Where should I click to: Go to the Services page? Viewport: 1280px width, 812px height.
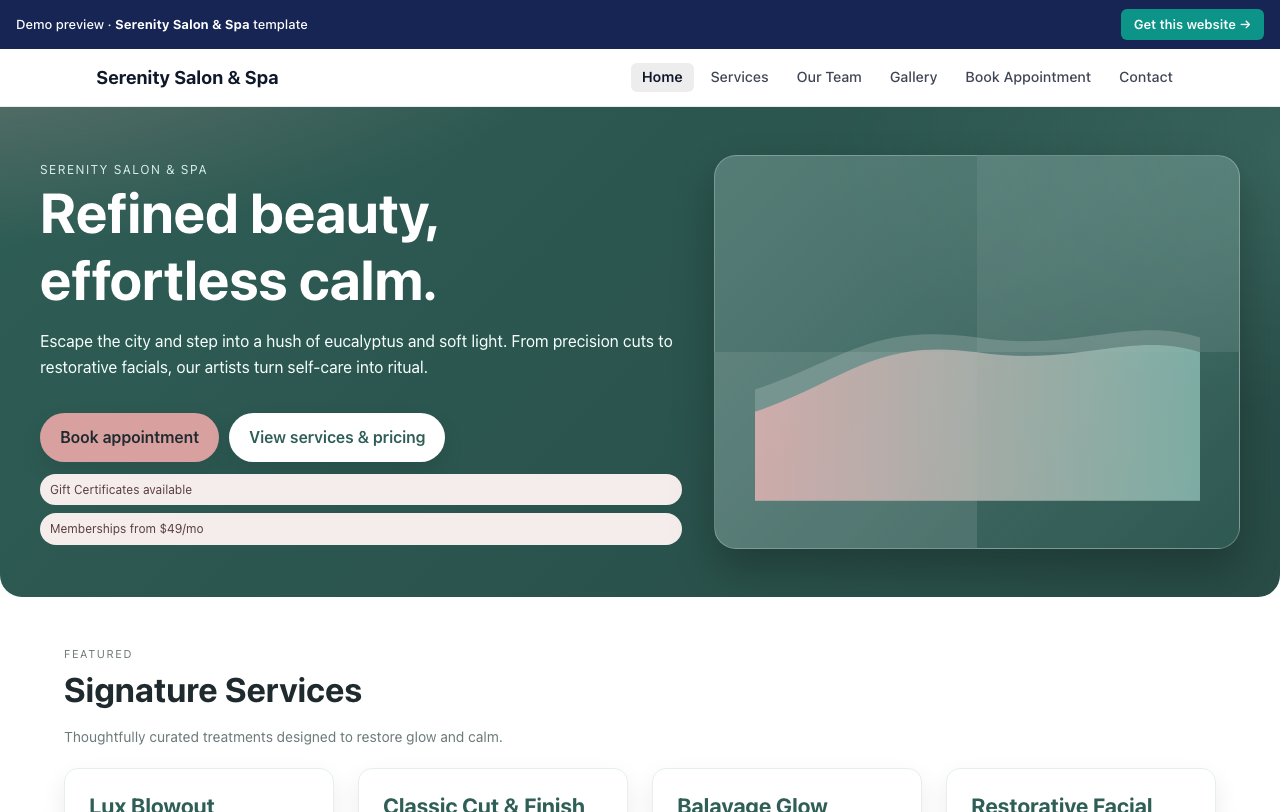[739, 77]
